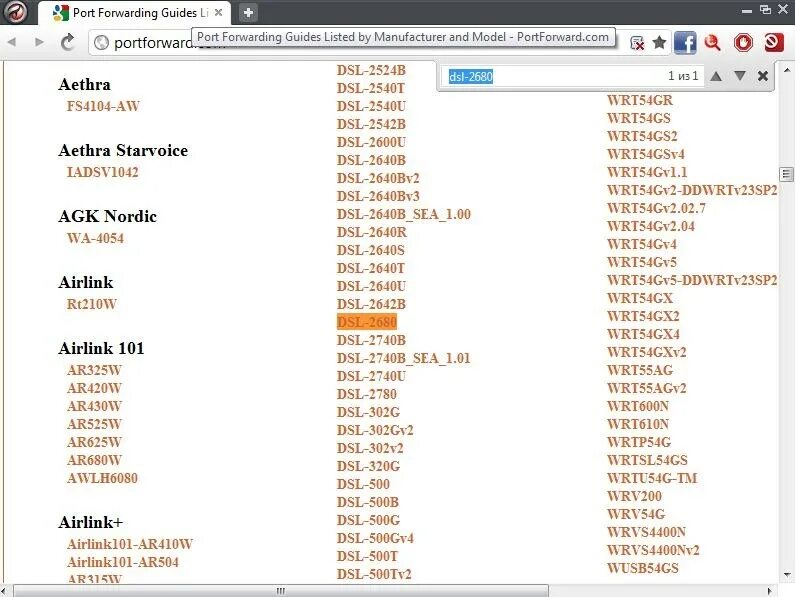
Task: Open the red blocked-circle extension icon
Action: (774, 43)
